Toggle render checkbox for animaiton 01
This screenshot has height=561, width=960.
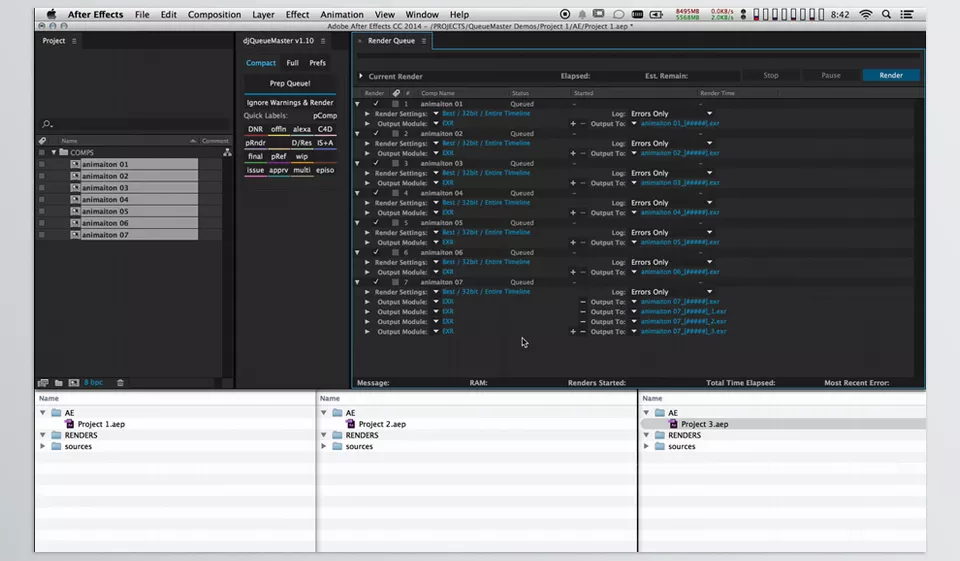point(376,104)
